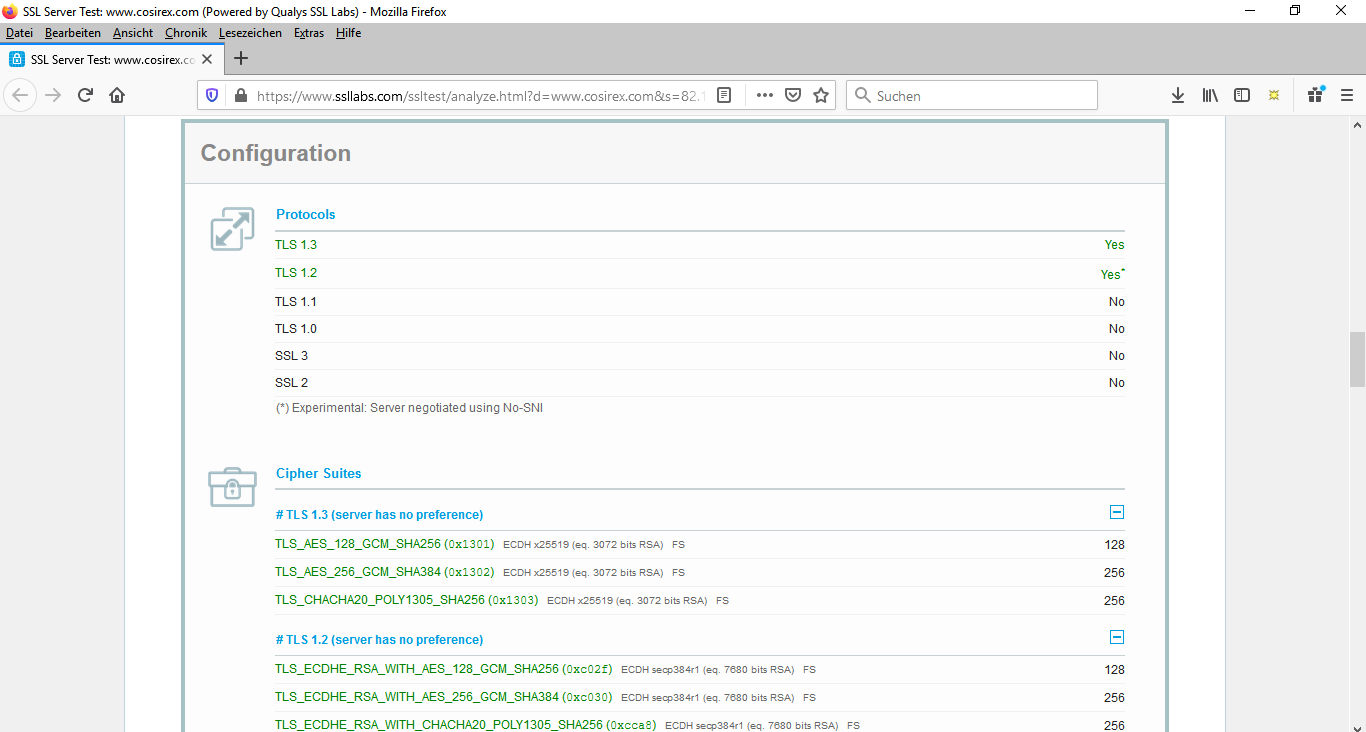
Task: Bookmark this page with the star
Action: pos(821,95)
